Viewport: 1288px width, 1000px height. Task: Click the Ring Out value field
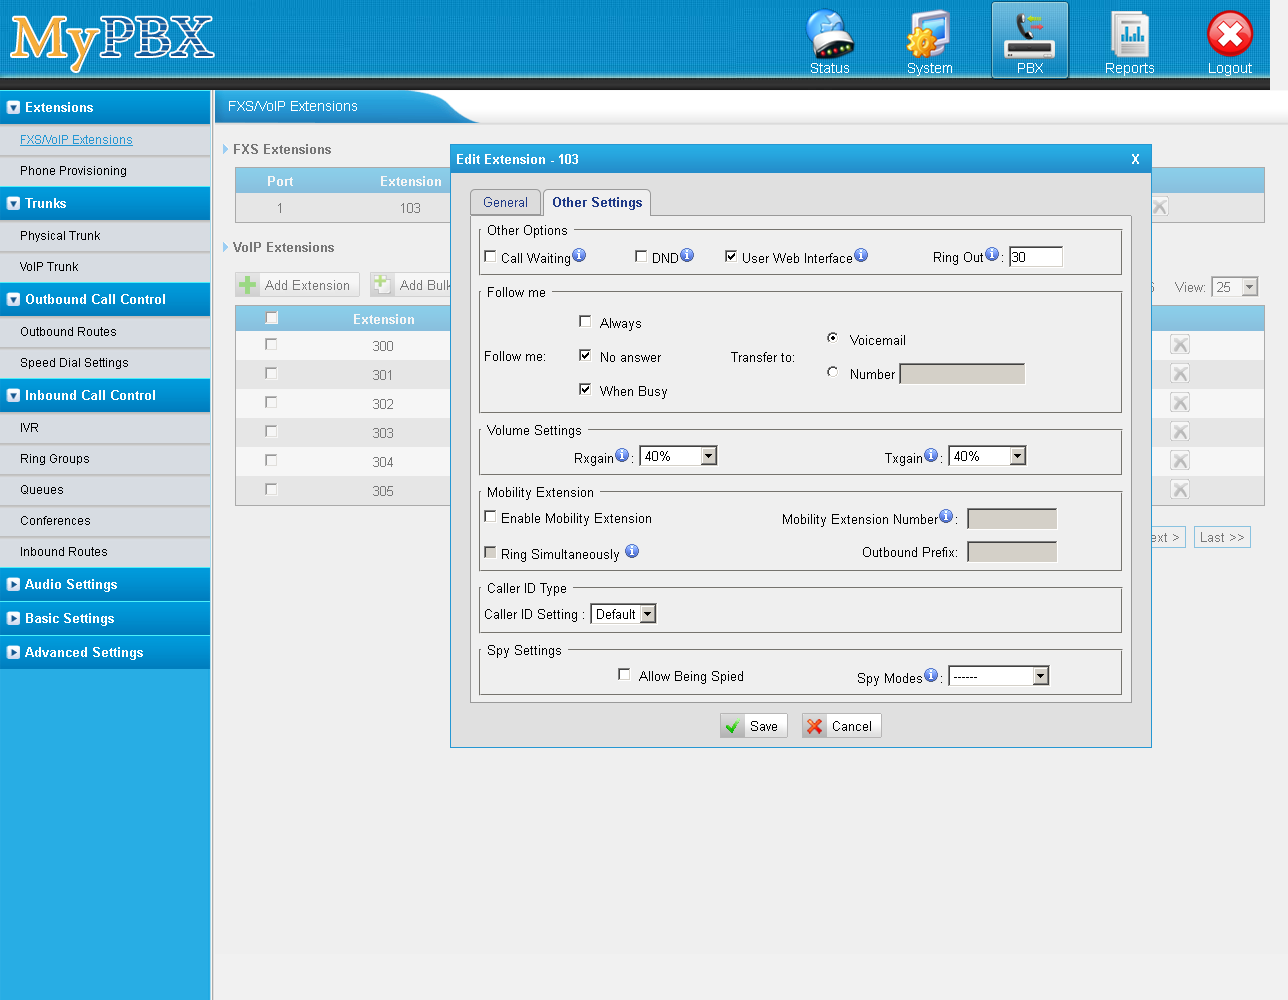1036,257
